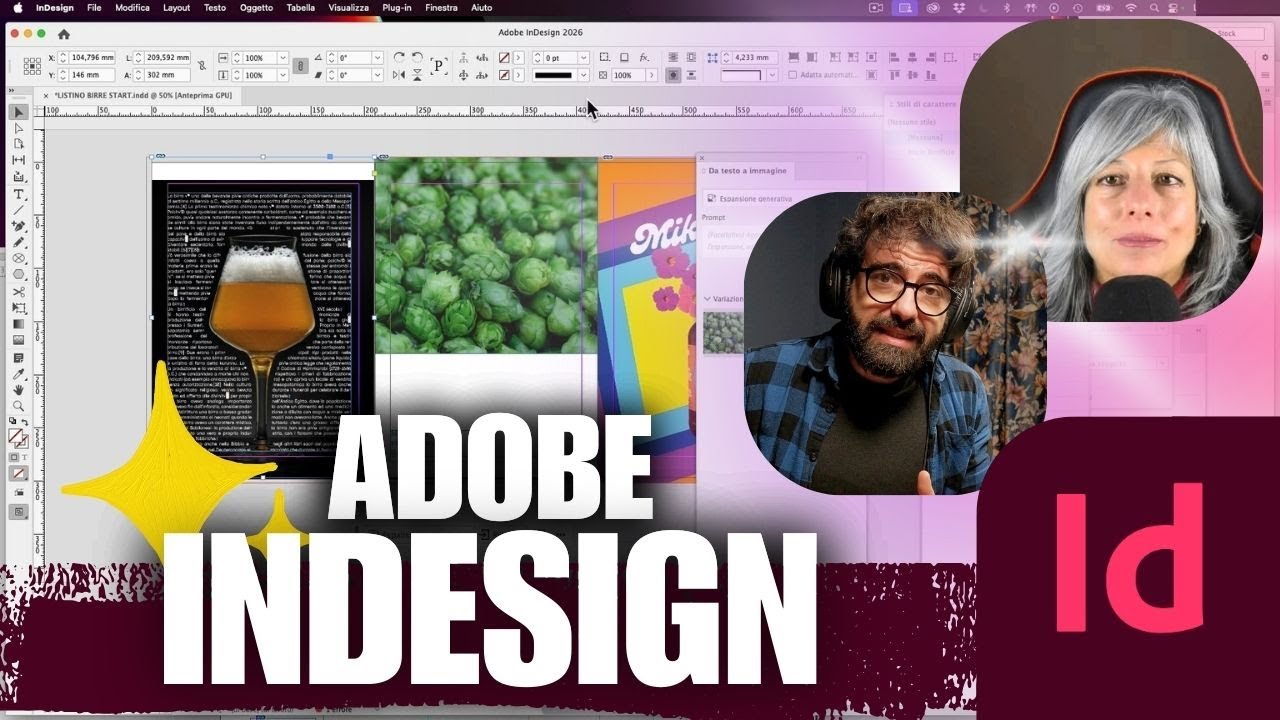Open scale Y percentage dropdown
Viewport: 1280px width, 720px height.
(283, 75)
